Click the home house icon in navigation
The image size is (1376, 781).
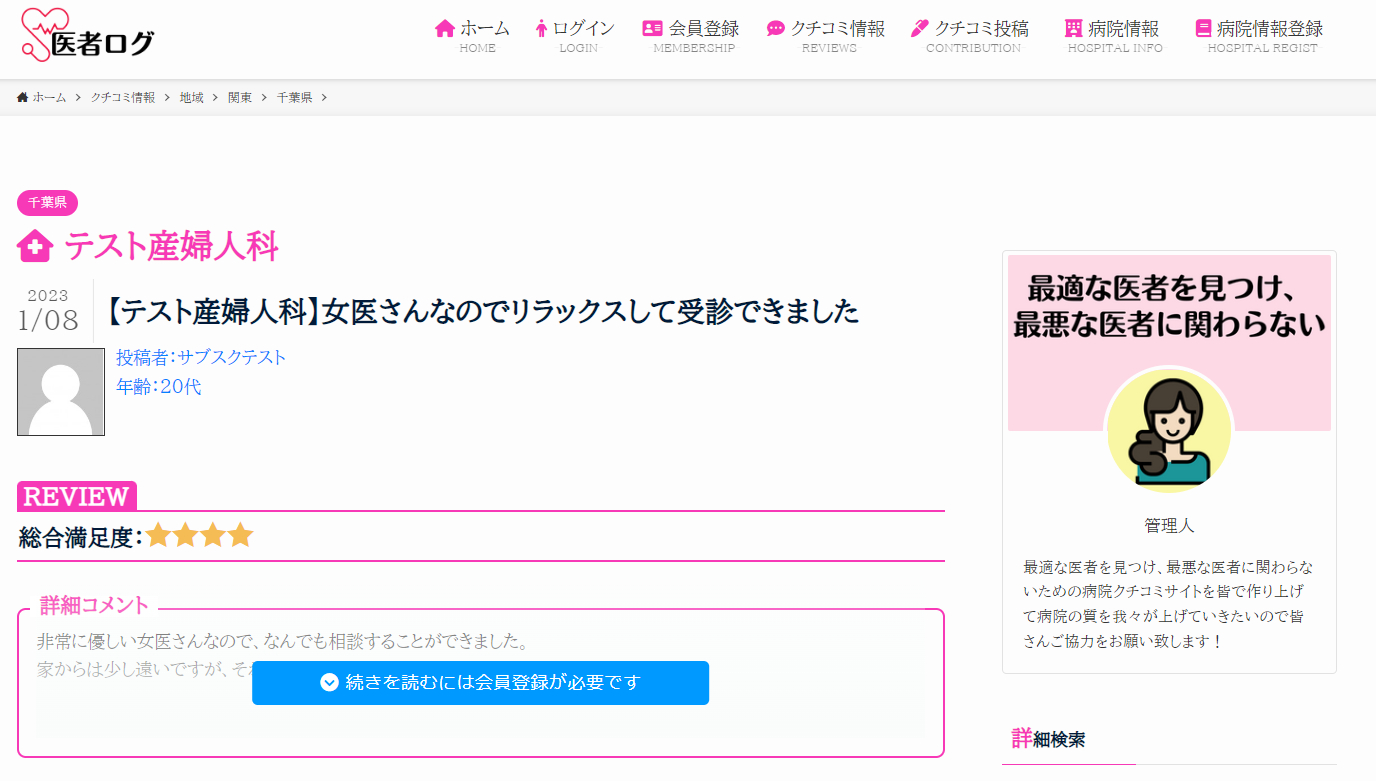tap(445, 28)
